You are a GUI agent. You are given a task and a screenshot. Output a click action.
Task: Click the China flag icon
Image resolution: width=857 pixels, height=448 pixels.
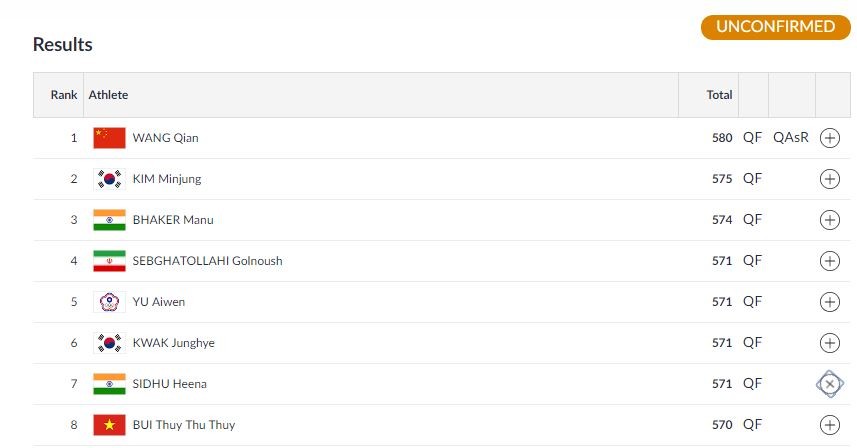coord(109,138)
